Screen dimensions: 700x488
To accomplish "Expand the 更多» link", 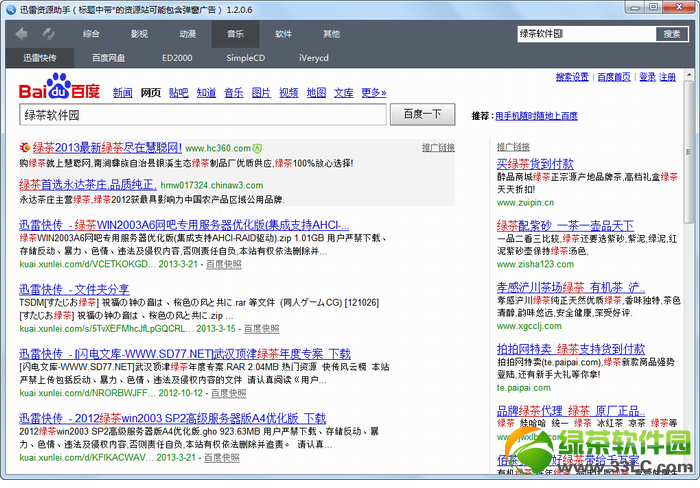I will point(374,92).
